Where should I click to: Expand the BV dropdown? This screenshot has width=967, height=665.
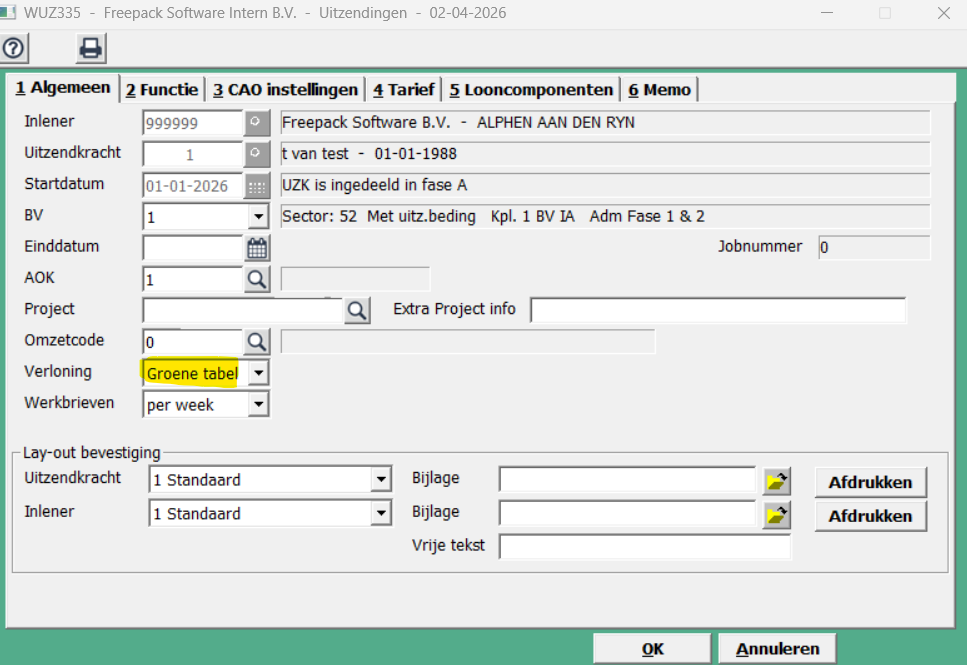coord(258,217)
